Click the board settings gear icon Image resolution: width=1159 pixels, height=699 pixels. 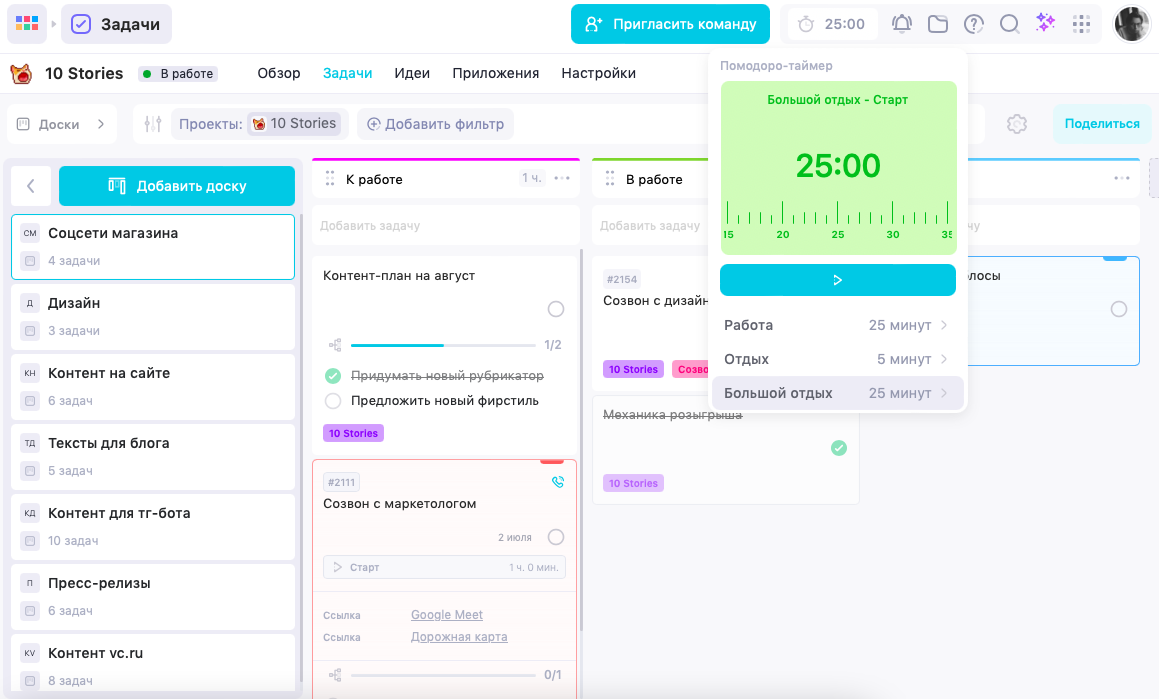point(1017,124)
